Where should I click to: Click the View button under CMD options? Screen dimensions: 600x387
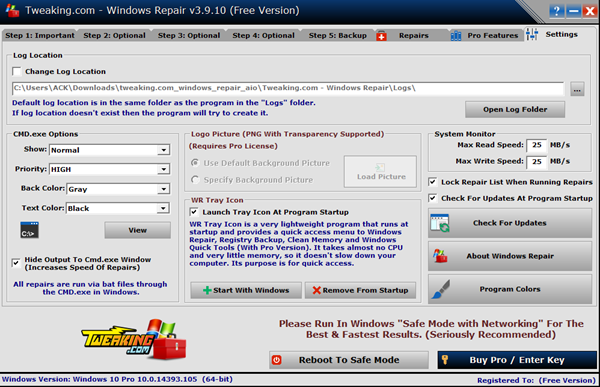pyautogui.click(x=137, y=230)
